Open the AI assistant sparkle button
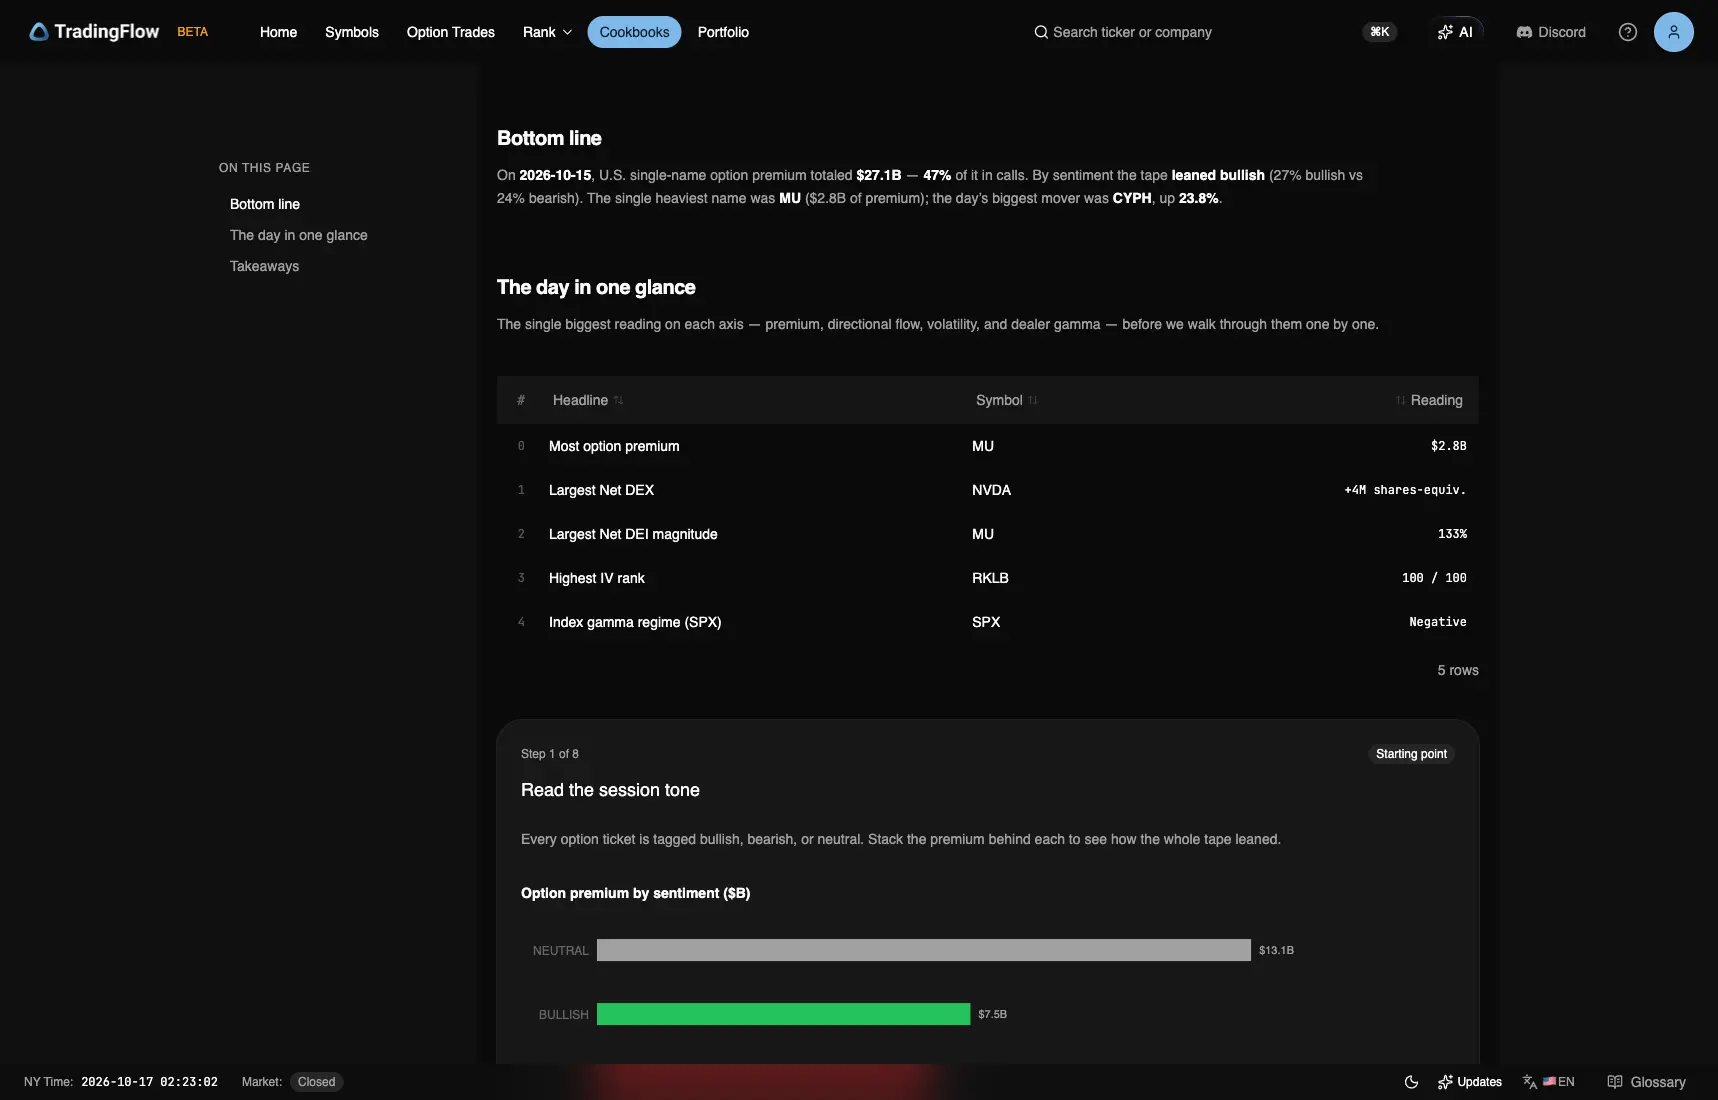Image resolution: width=1718 pixels, height=1100 pixels. pyautogui.click(x=1455, y=32)
